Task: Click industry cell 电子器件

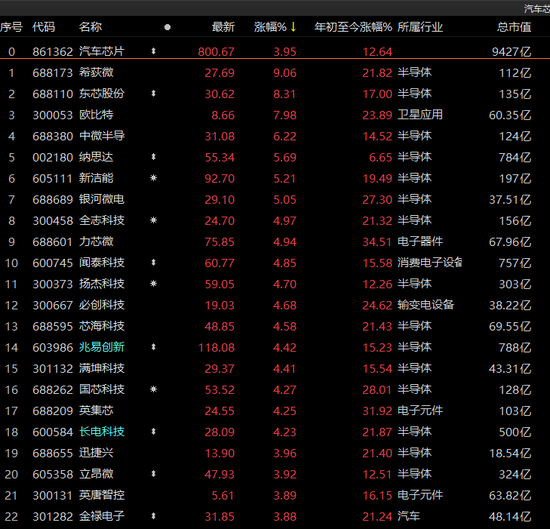Action: [x=420, y=241]
